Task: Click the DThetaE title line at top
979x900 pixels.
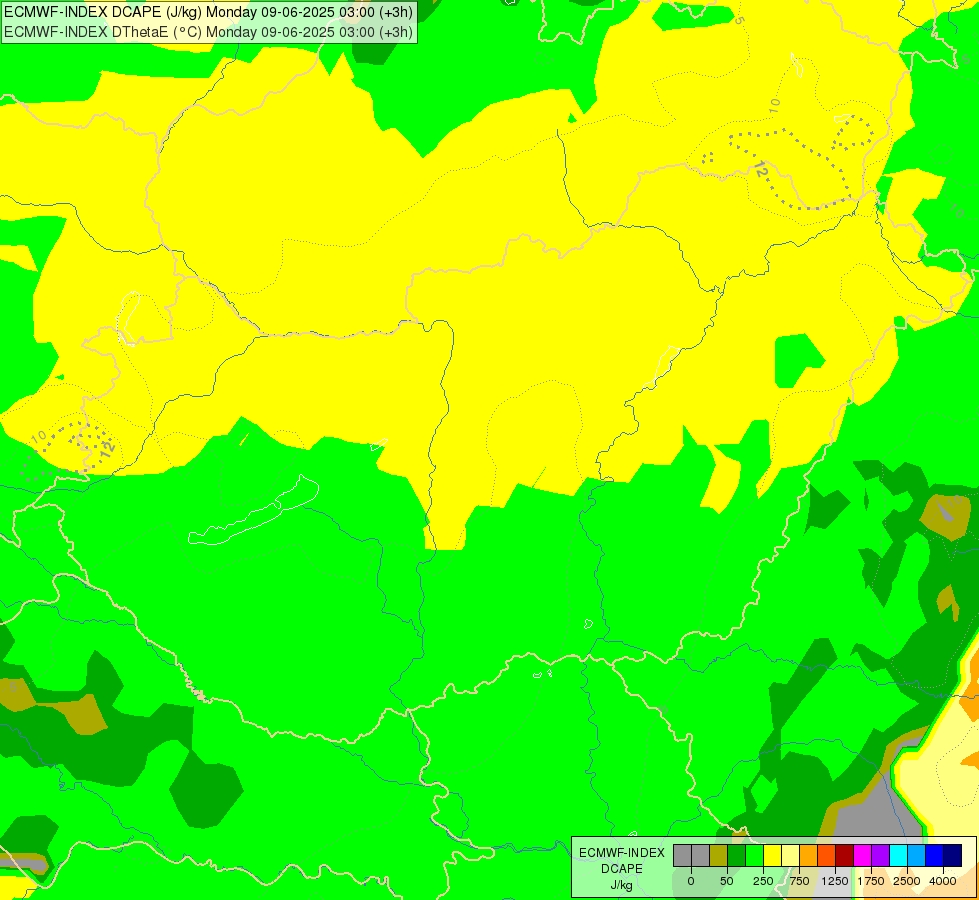Action: pos(209,32)
